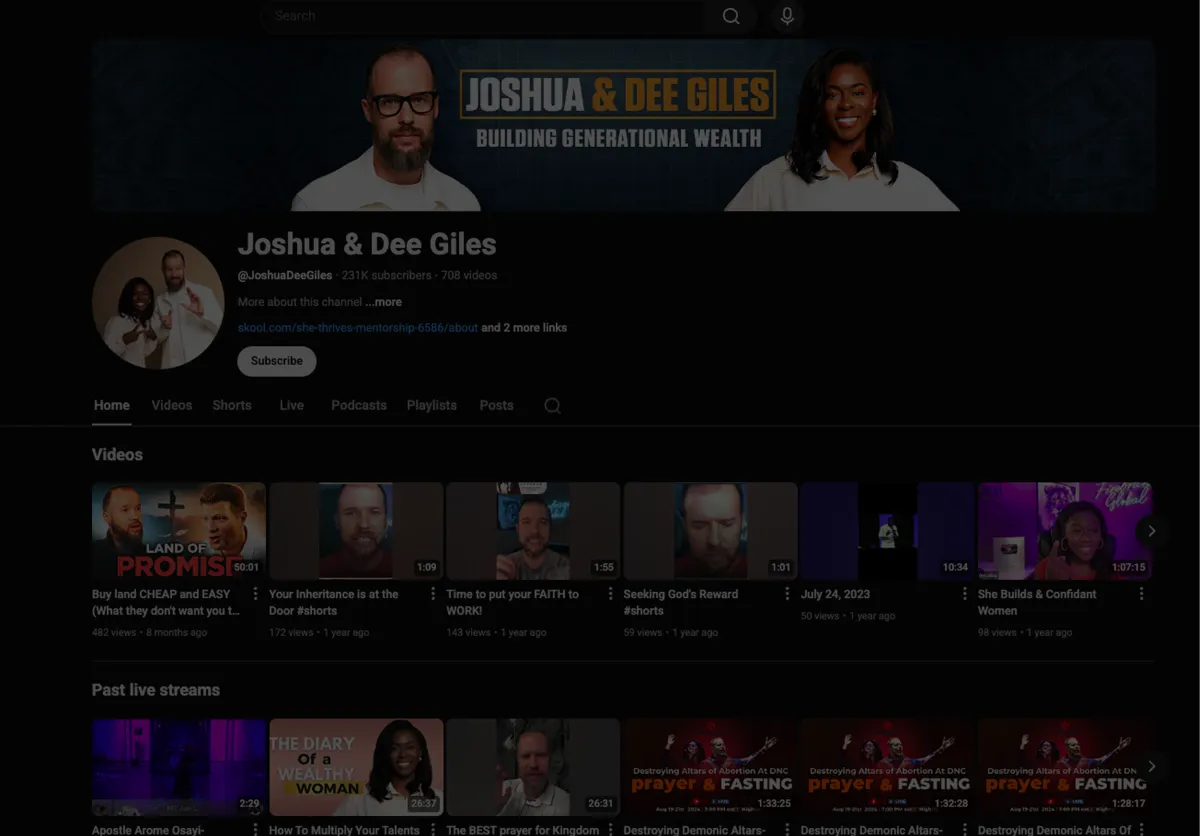Open options menu for 'How To Multiply Your Talents' stream
1200x836 pixels.
pos(433,829)
